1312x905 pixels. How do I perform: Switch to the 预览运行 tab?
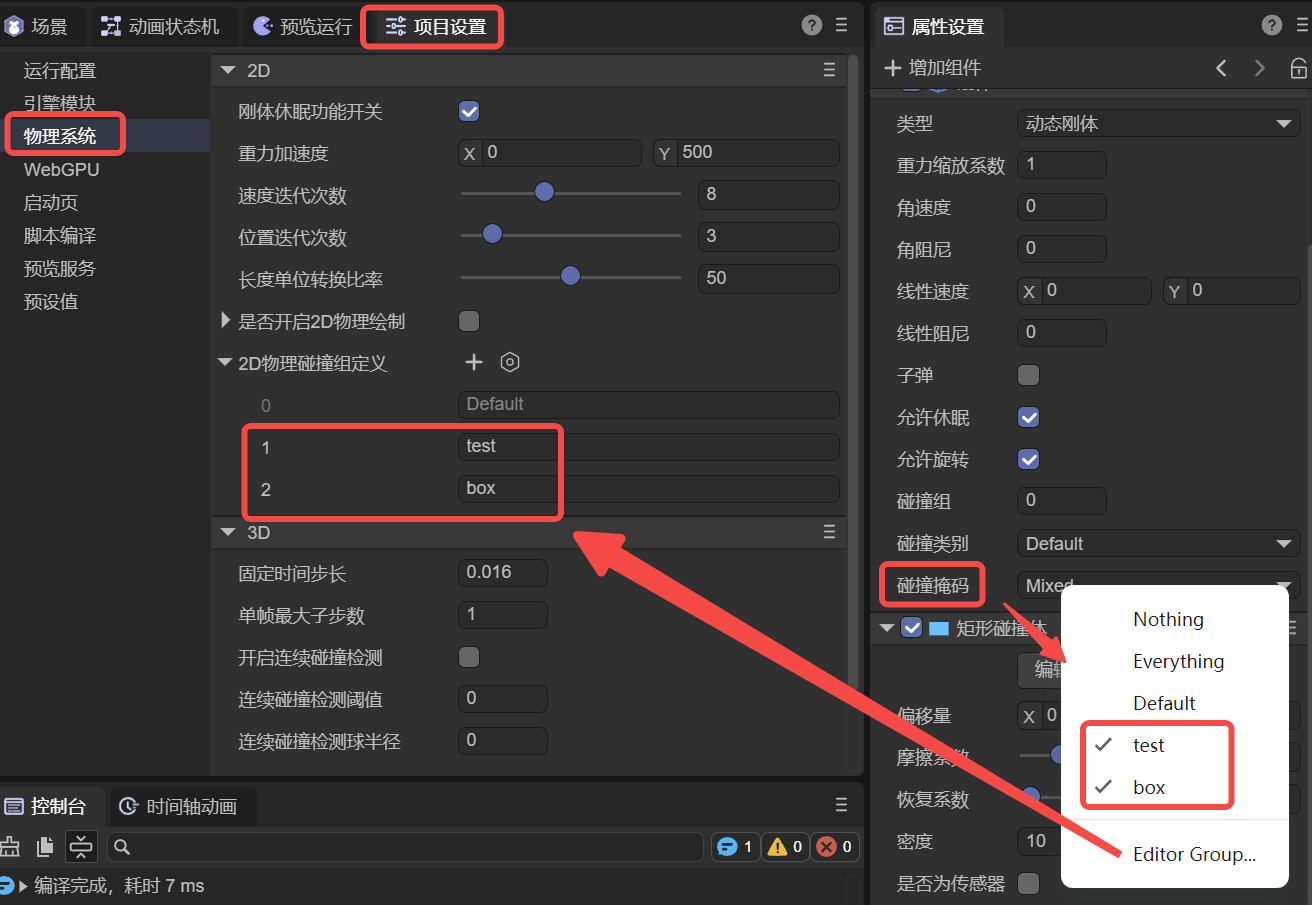tap(302, 27)
